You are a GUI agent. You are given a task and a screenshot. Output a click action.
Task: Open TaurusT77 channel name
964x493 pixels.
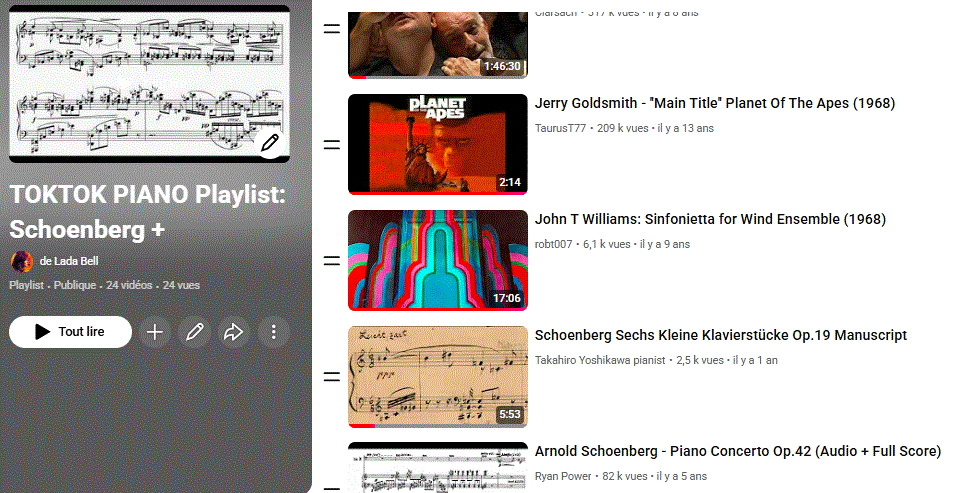(x=560, y=128)
